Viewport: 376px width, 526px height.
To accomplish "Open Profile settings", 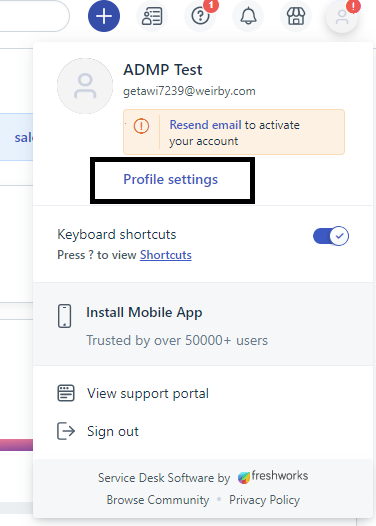I will pyautogui.click(x=171, y=179).
